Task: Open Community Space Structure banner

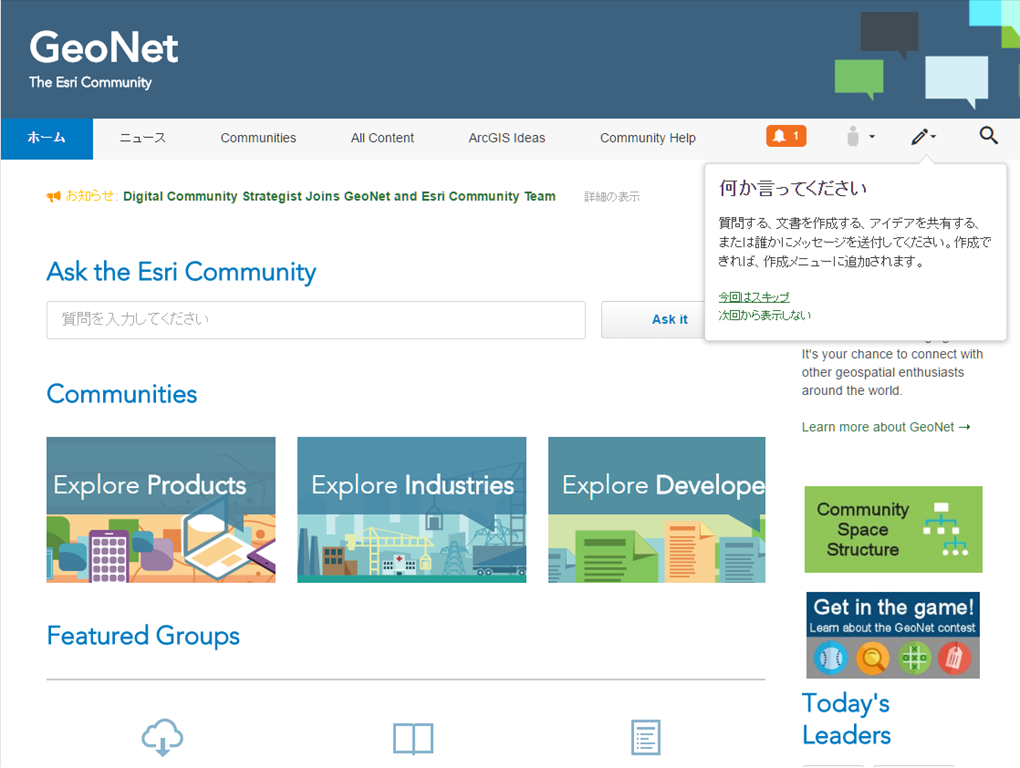Action: tap(893, 529)
